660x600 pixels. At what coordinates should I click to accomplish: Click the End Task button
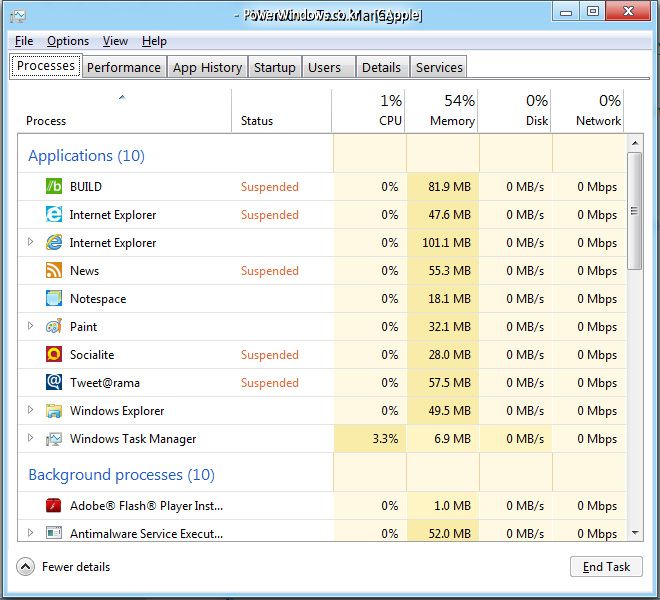pos(606,567)
